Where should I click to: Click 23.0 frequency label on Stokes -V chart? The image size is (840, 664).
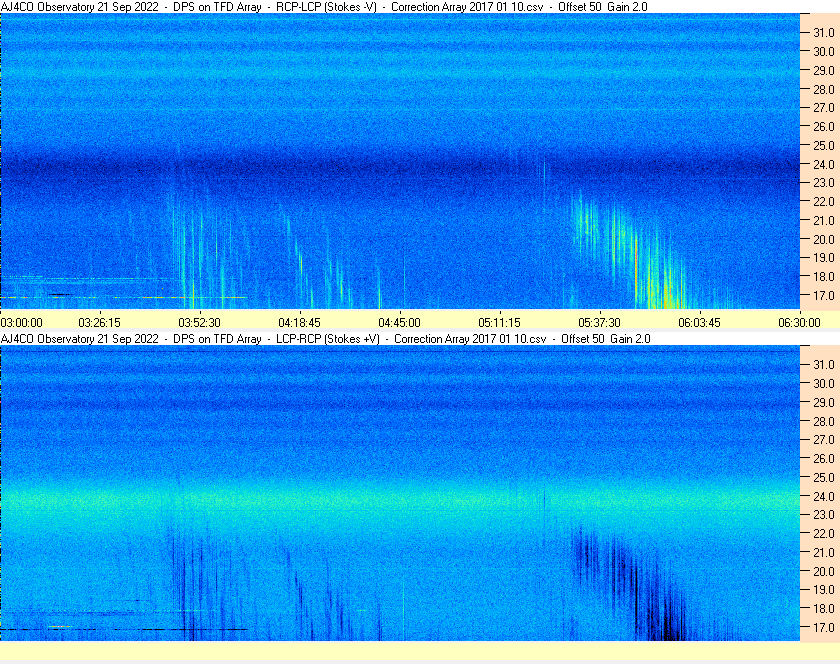tap(824, 183)
